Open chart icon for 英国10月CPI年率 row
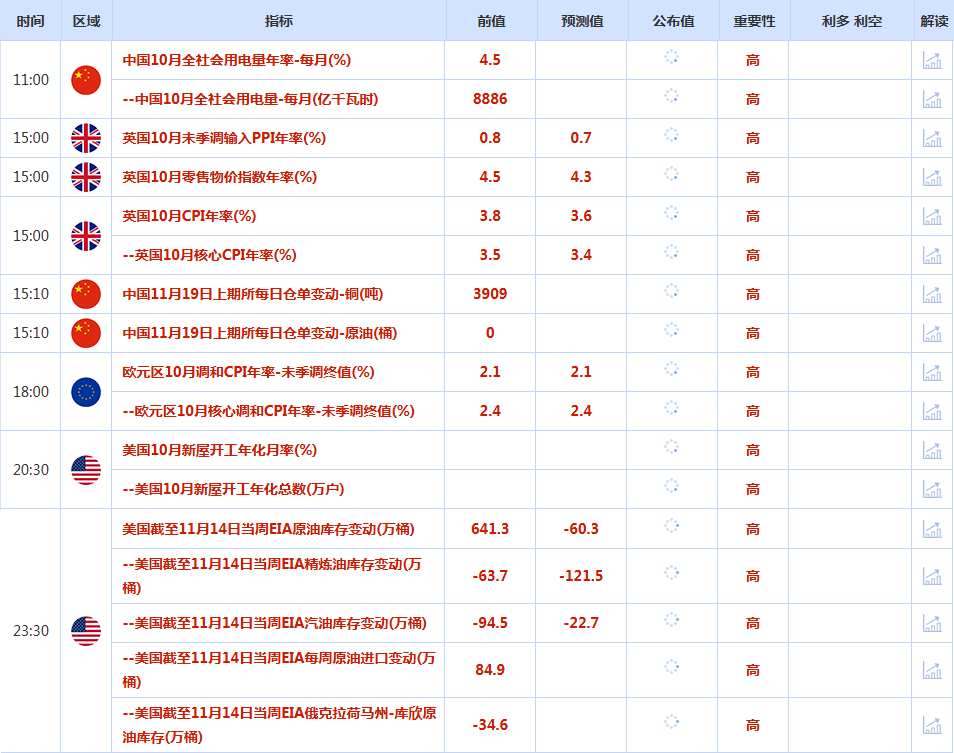 [x=932, y=216]
